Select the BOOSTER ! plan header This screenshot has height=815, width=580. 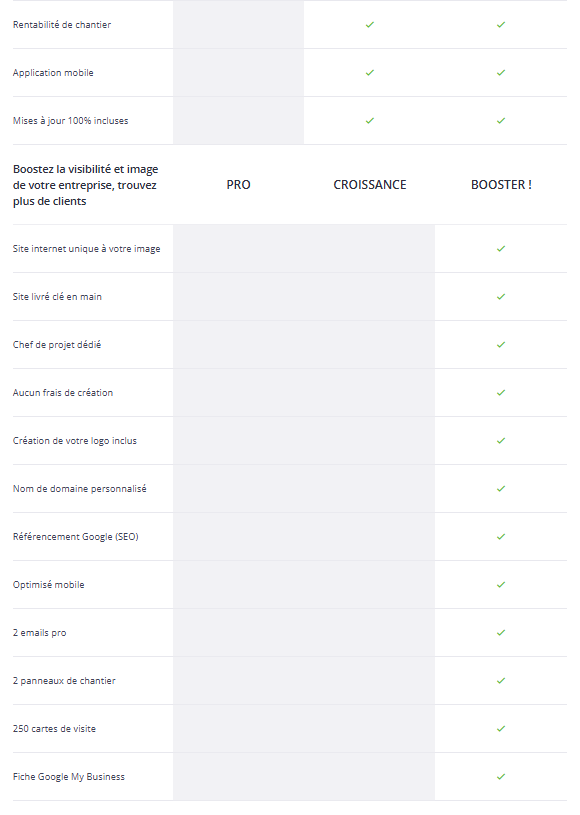501,185
